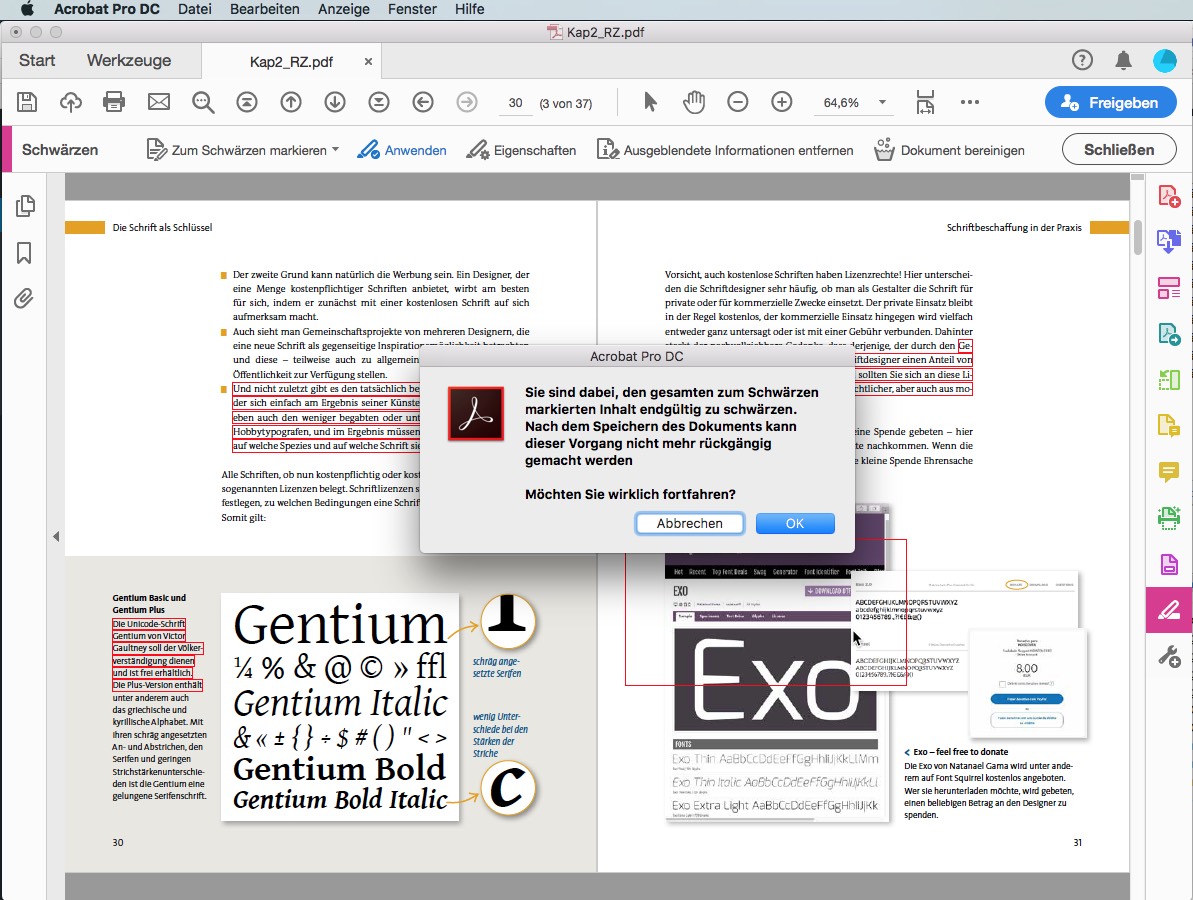The height and width of the screenshot is (900, 1193).
Task: Open the zoom level dropdown
Action: 882,102
